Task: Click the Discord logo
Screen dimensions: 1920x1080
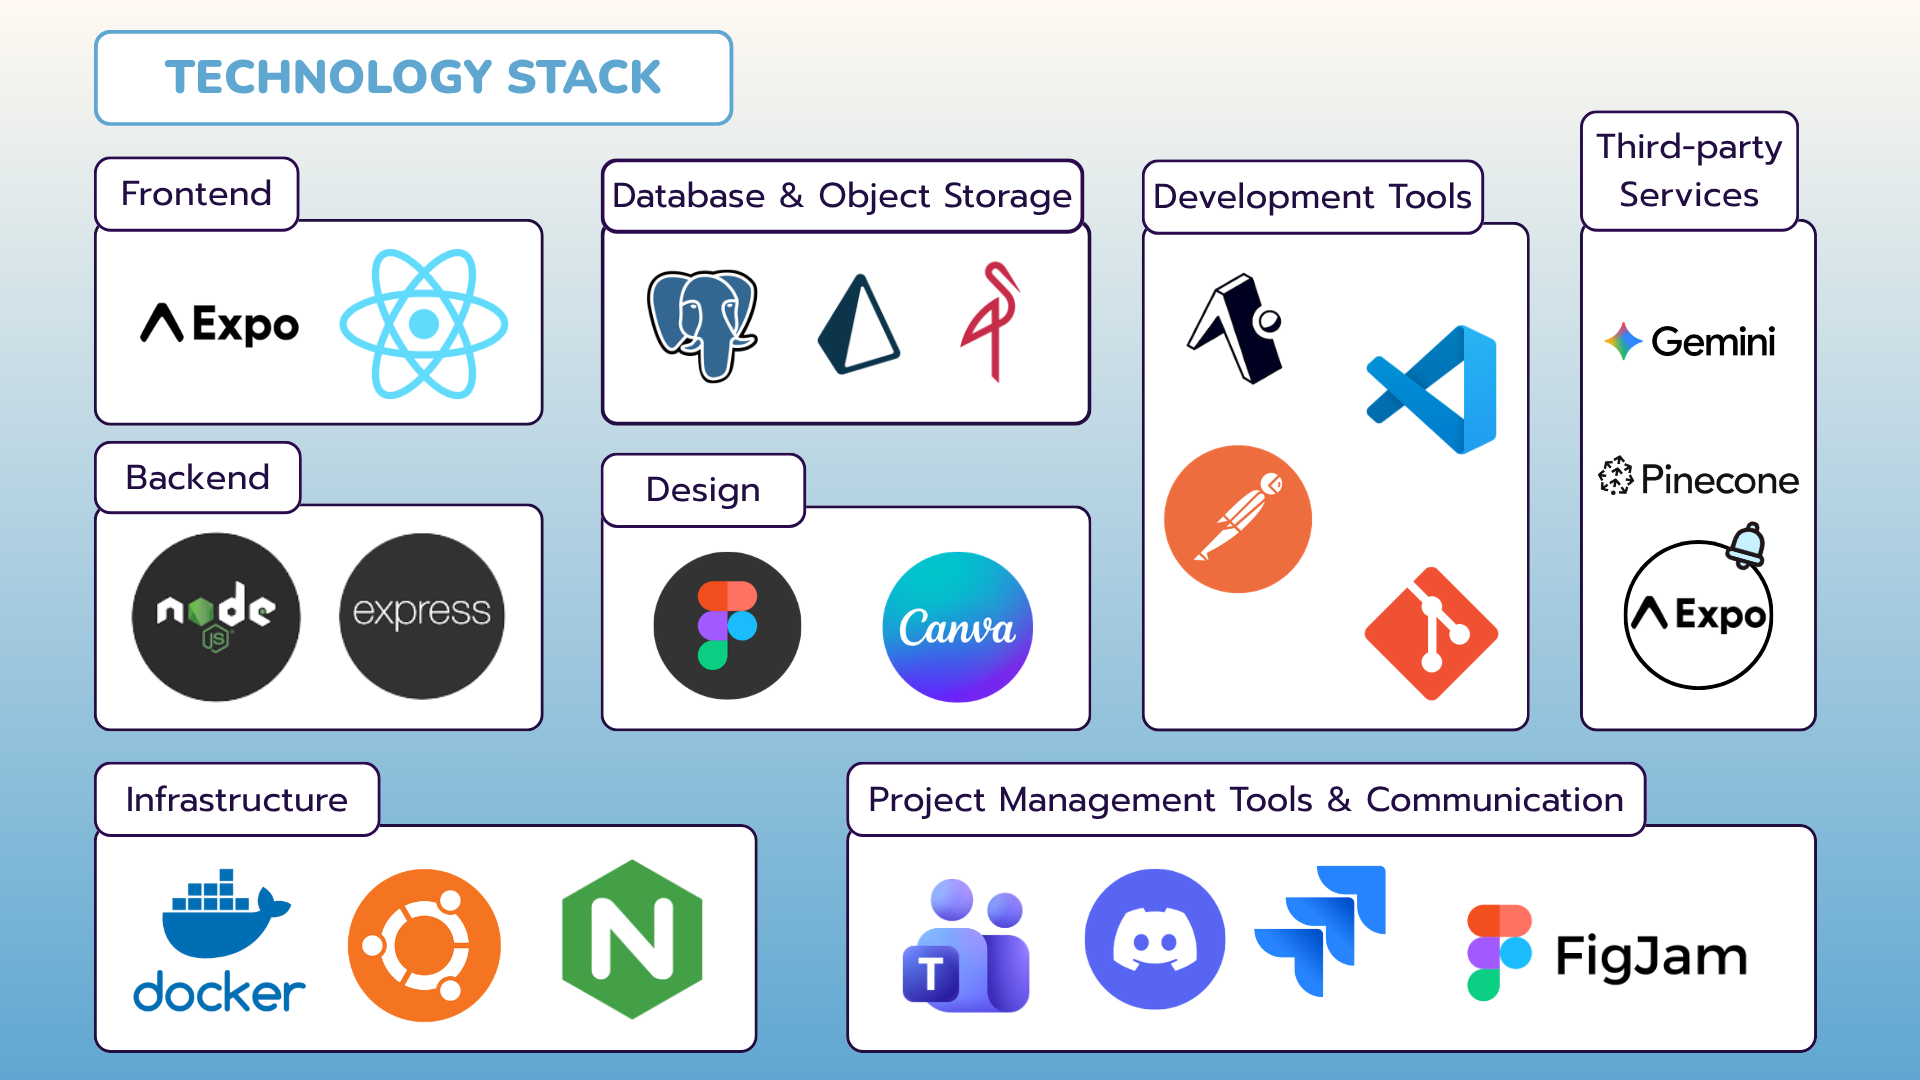Action: click(1155, 939)
